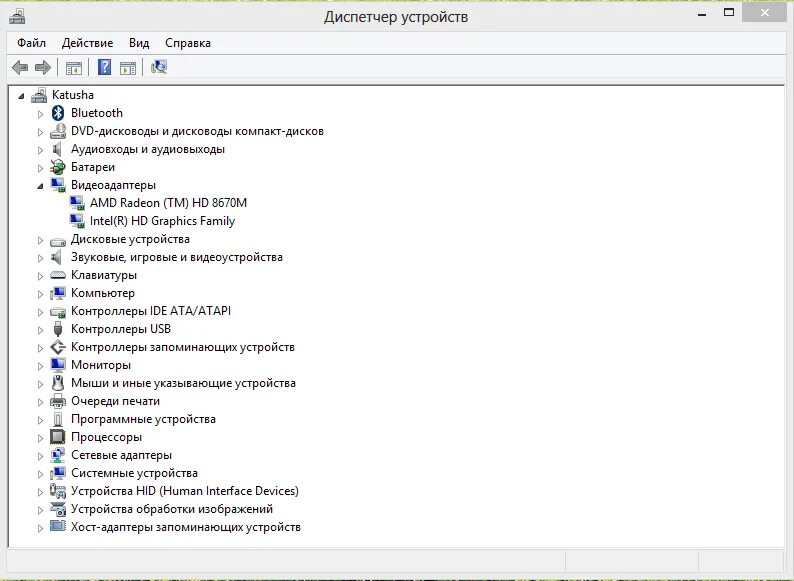The width and height of the screenshot is (794, 581).
Task: Select the Клавиатуры label
Action: [x=104, y=275]
